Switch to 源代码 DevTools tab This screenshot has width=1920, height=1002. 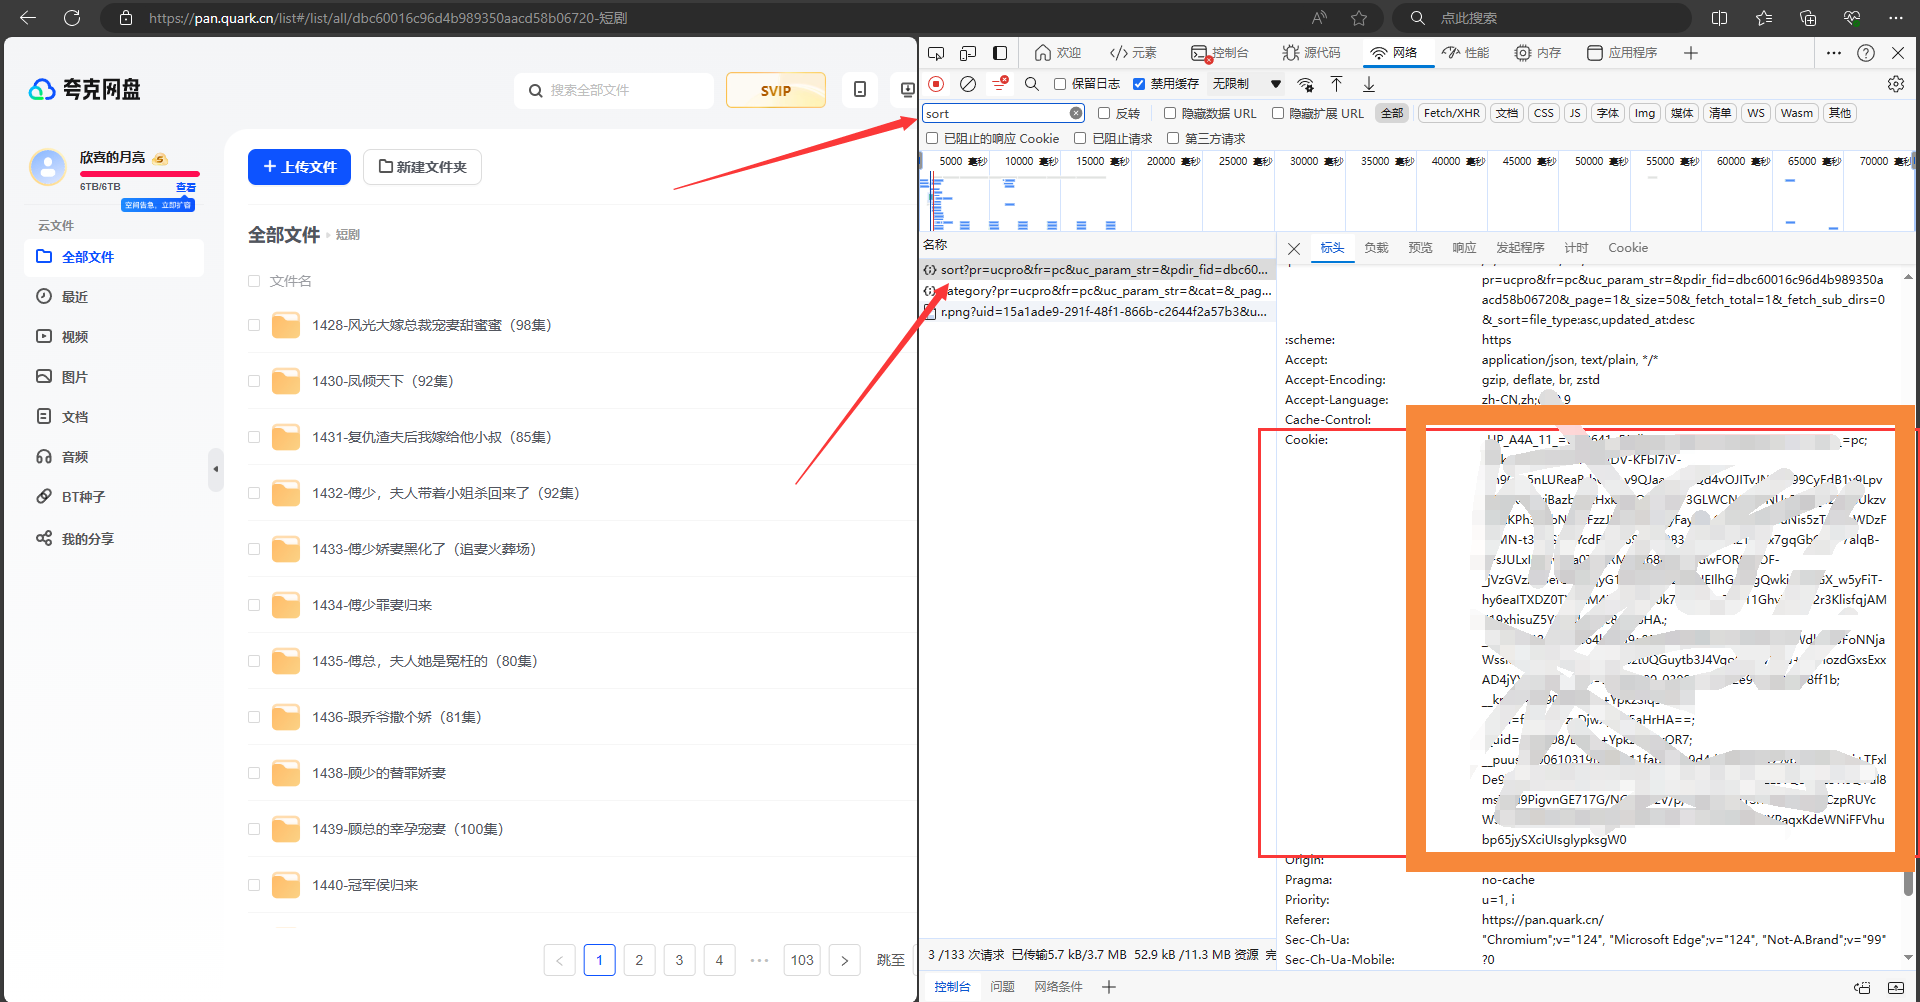point(1311,53)
